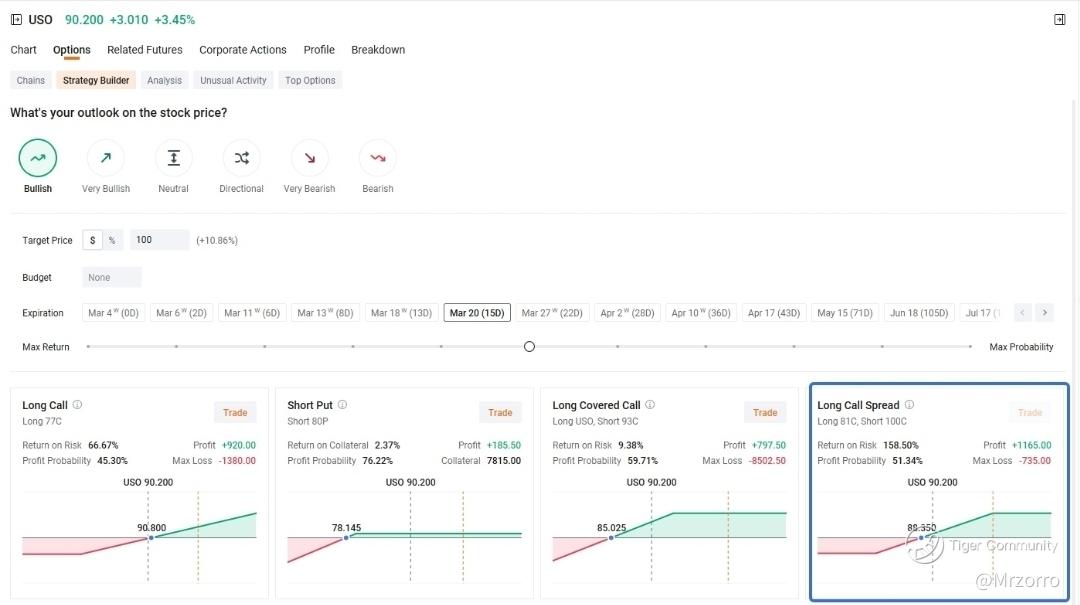Viewport: 1080px width, 605px height.
Task: Open the Related Futures tab
Action: 145,50
